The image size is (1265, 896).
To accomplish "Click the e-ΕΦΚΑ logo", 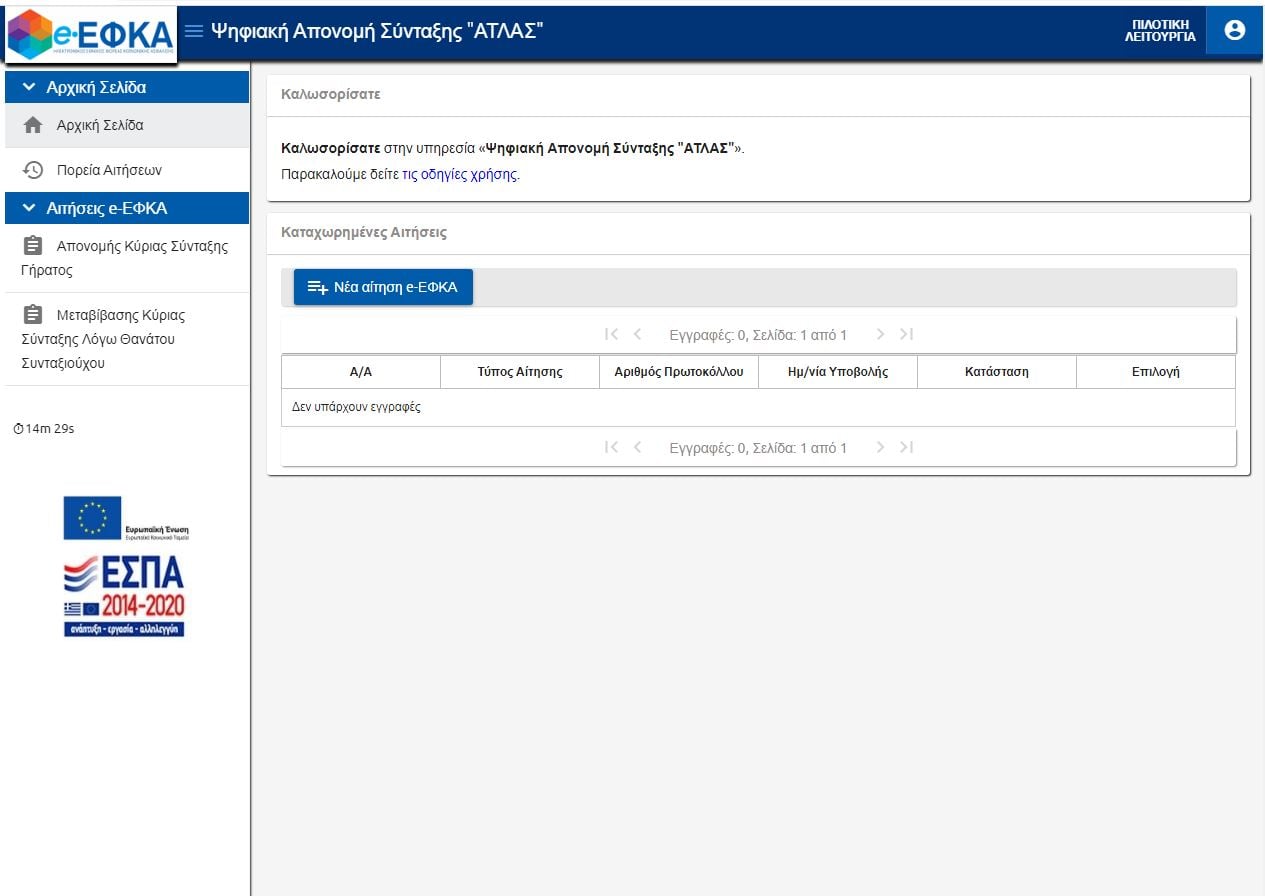I will [x=90, y=34].
